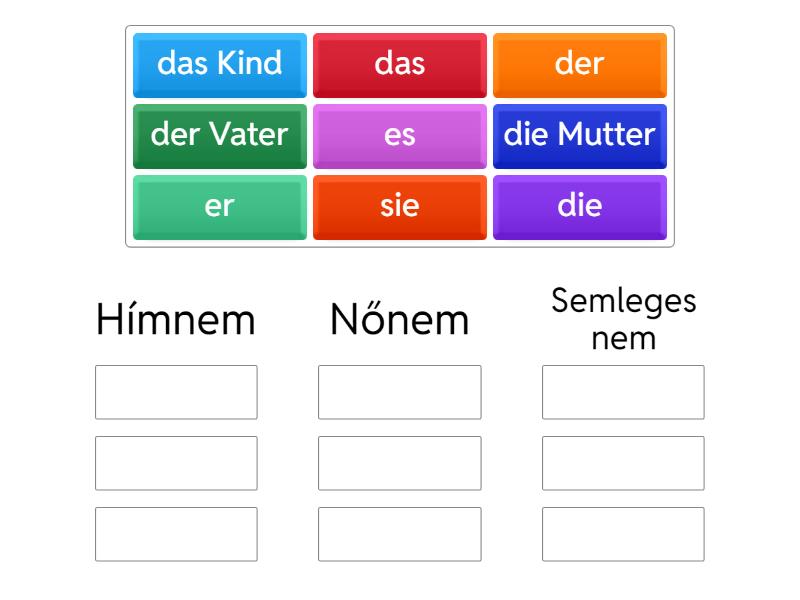800x600 pixels.
Task: Click the top empty box under Hímnem
Action: (x=176, y=392)
